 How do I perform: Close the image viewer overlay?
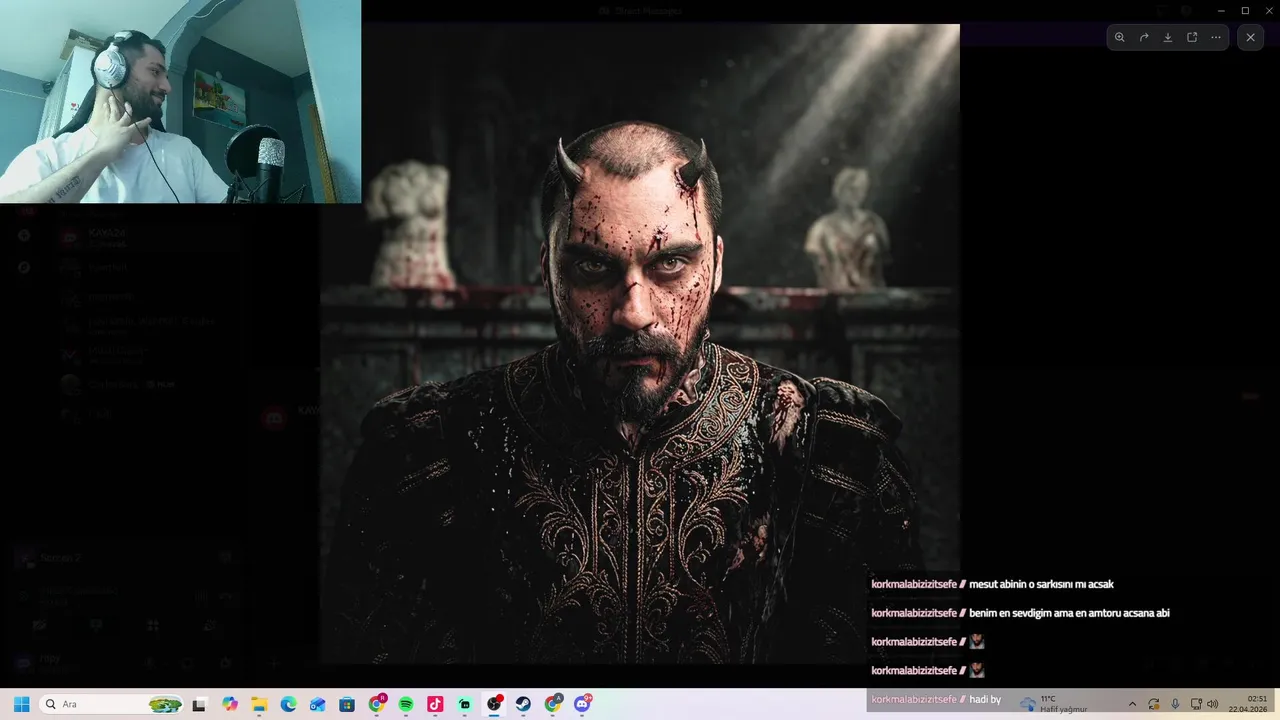[x=1250, y=37]
